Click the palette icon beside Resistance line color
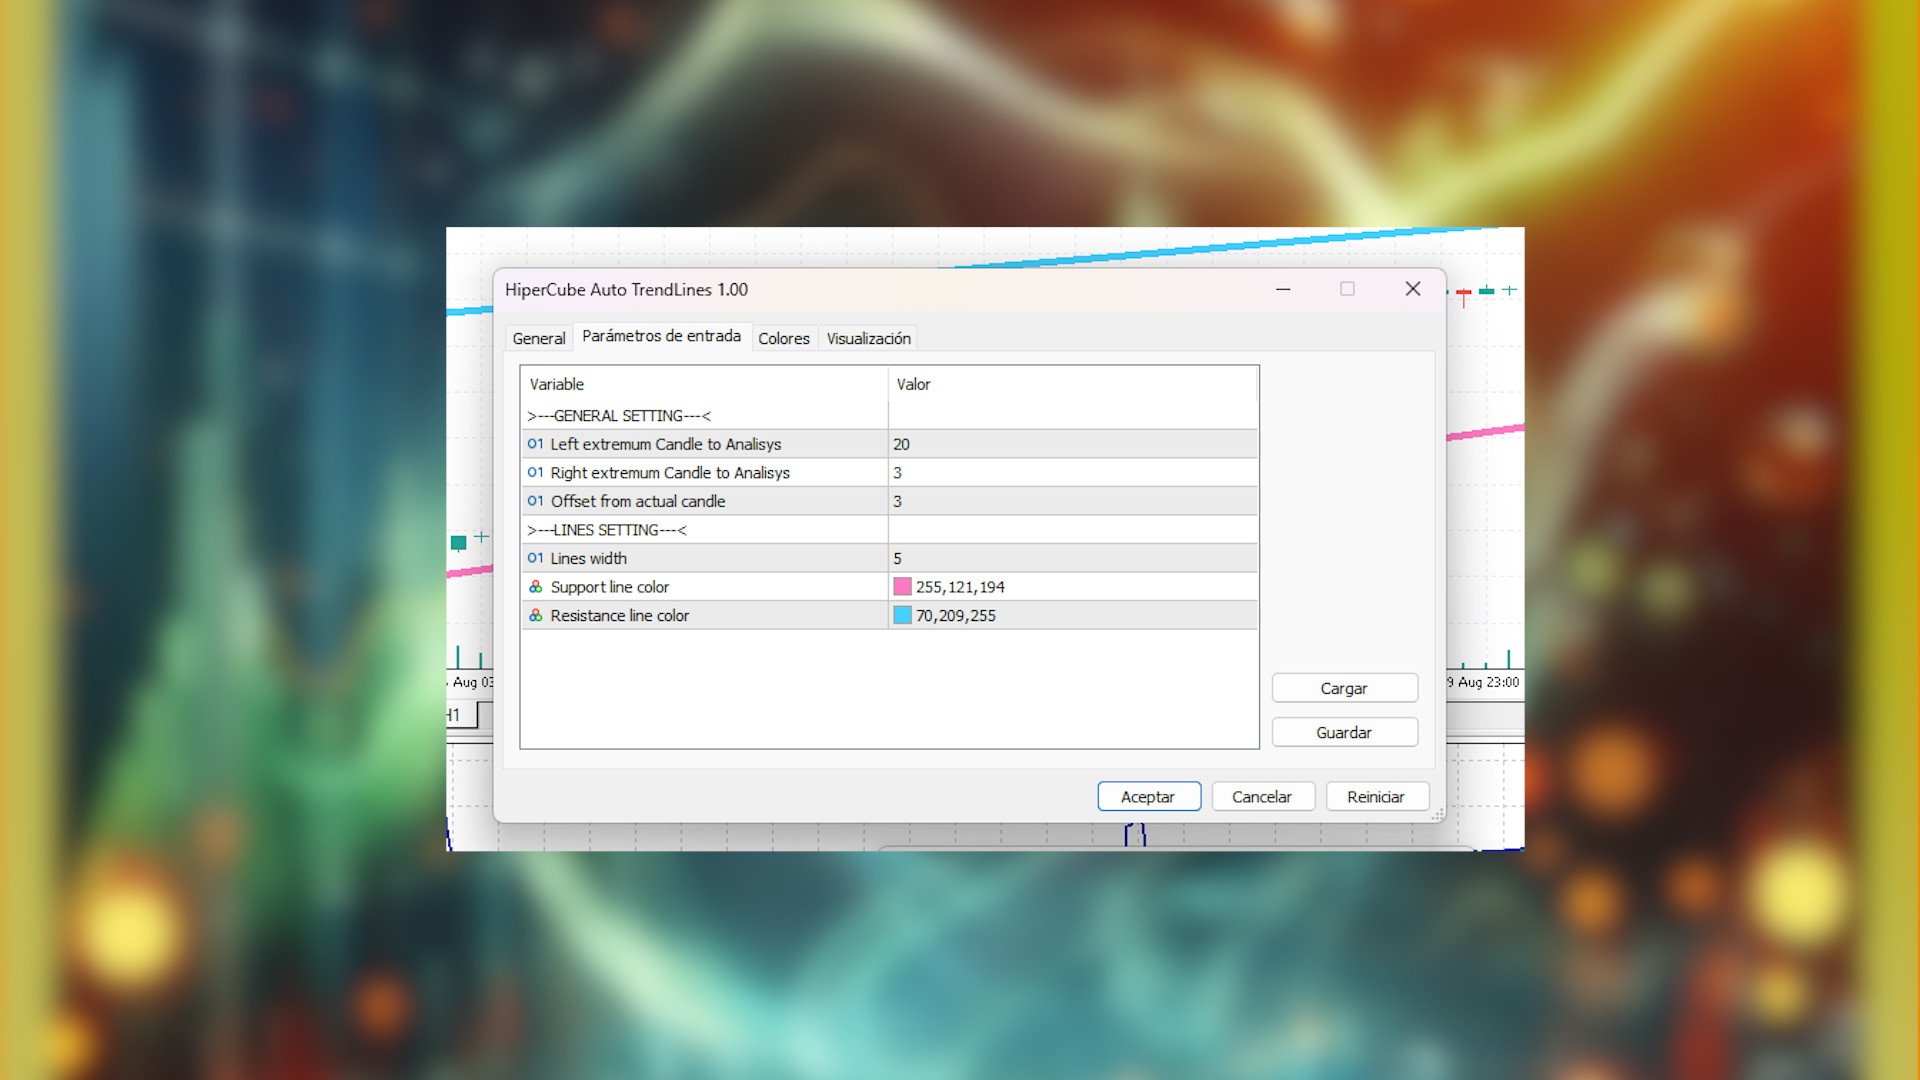This screenshot has width=1920, height=1080. coord(535,615)
